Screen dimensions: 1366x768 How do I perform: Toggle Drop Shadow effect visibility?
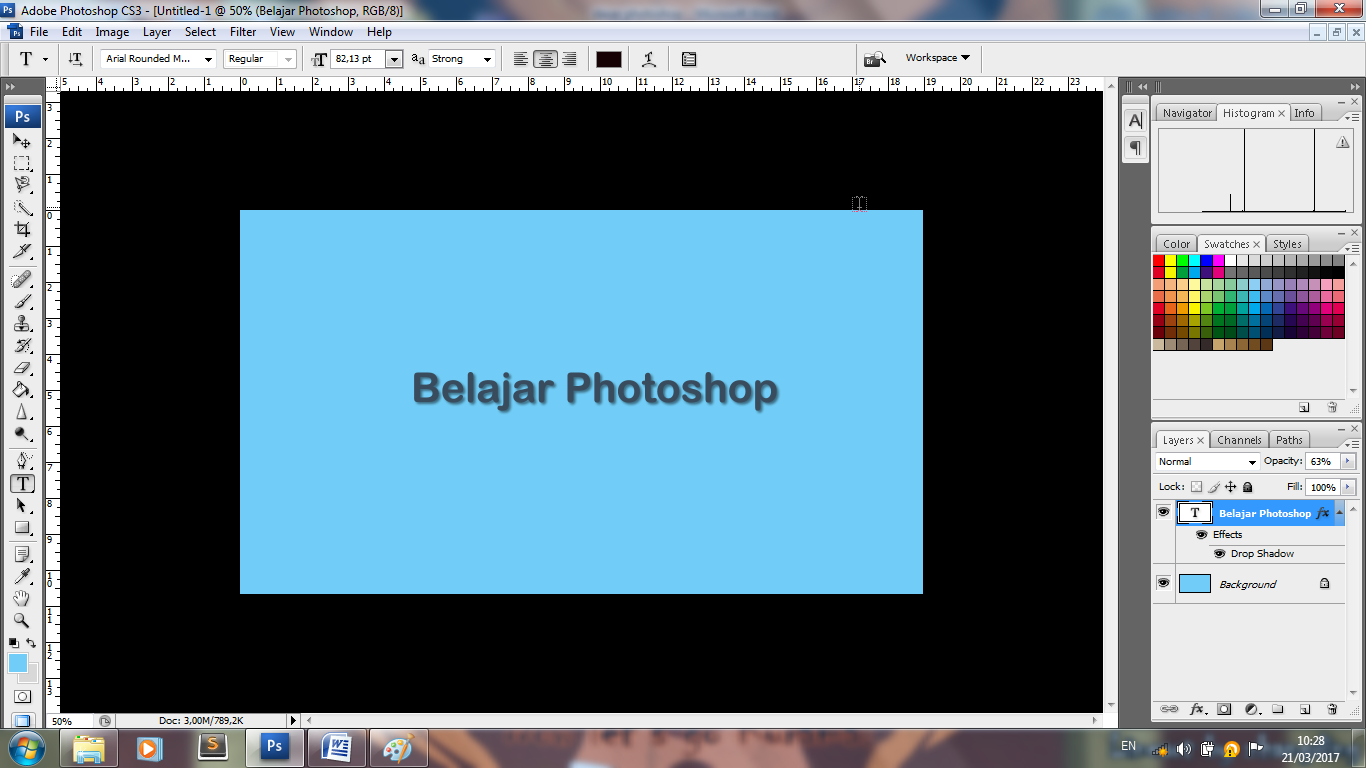click(1219, 553)
